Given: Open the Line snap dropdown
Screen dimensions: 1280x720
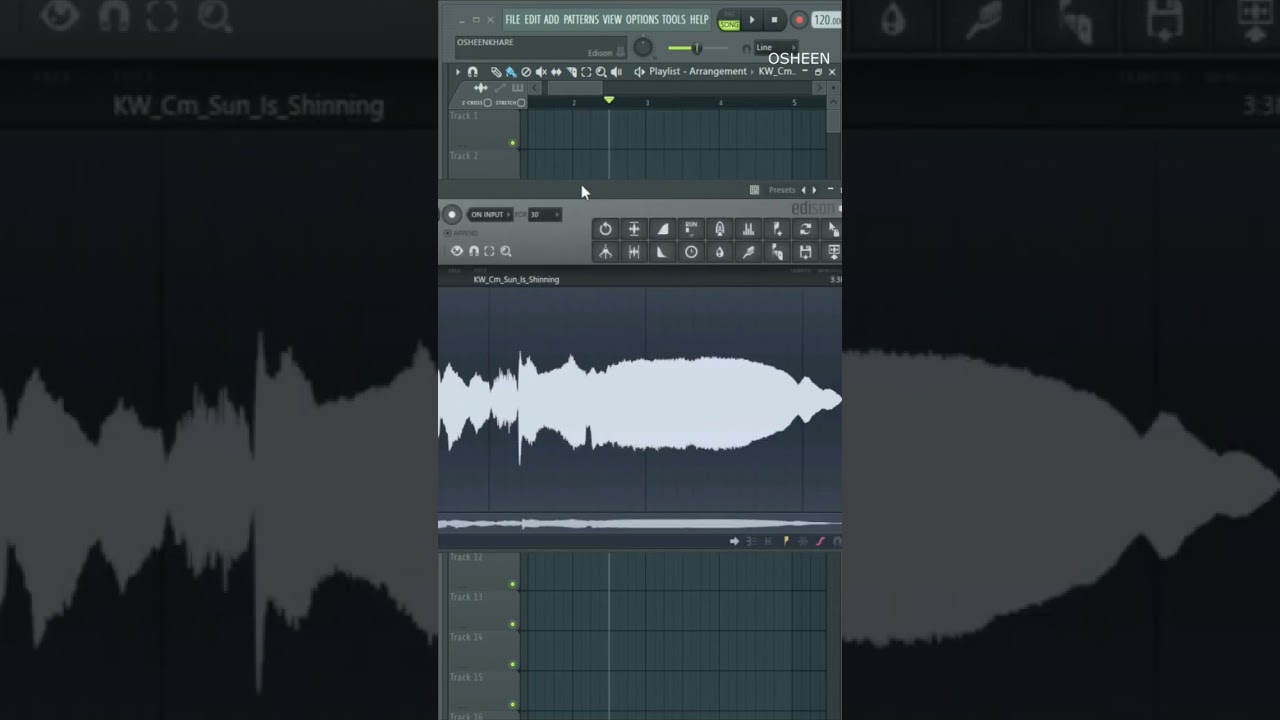Looking at the screenshot, I should (x=776, y=48).
